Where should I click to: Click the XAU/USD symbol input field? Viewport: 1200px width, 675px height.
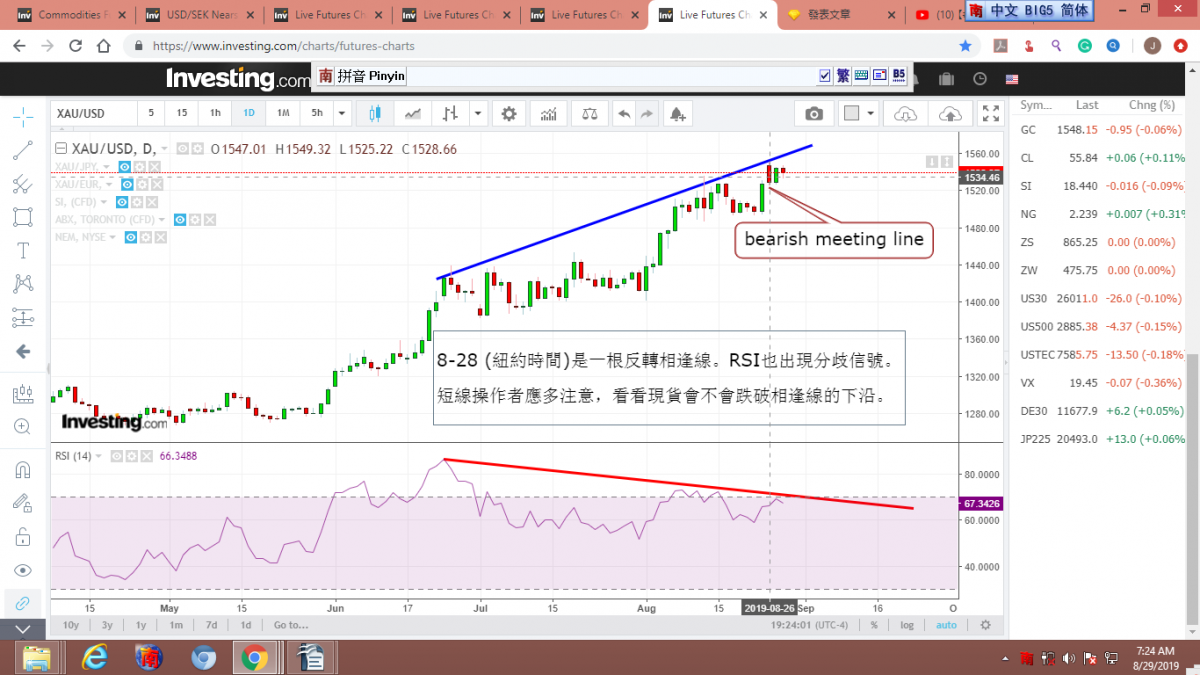point(91,113)
